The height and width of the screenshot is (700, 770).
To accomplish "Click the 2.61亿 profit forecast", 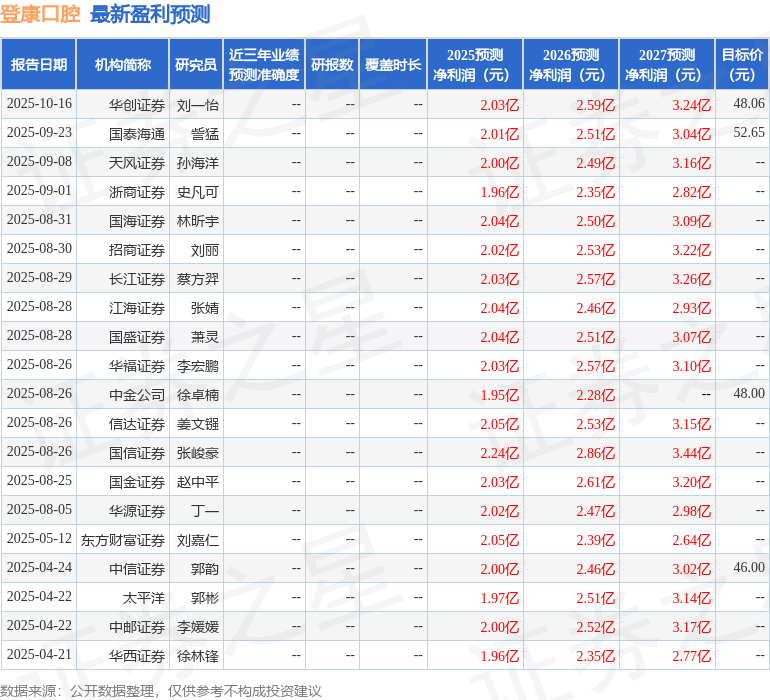I will 596,482.
